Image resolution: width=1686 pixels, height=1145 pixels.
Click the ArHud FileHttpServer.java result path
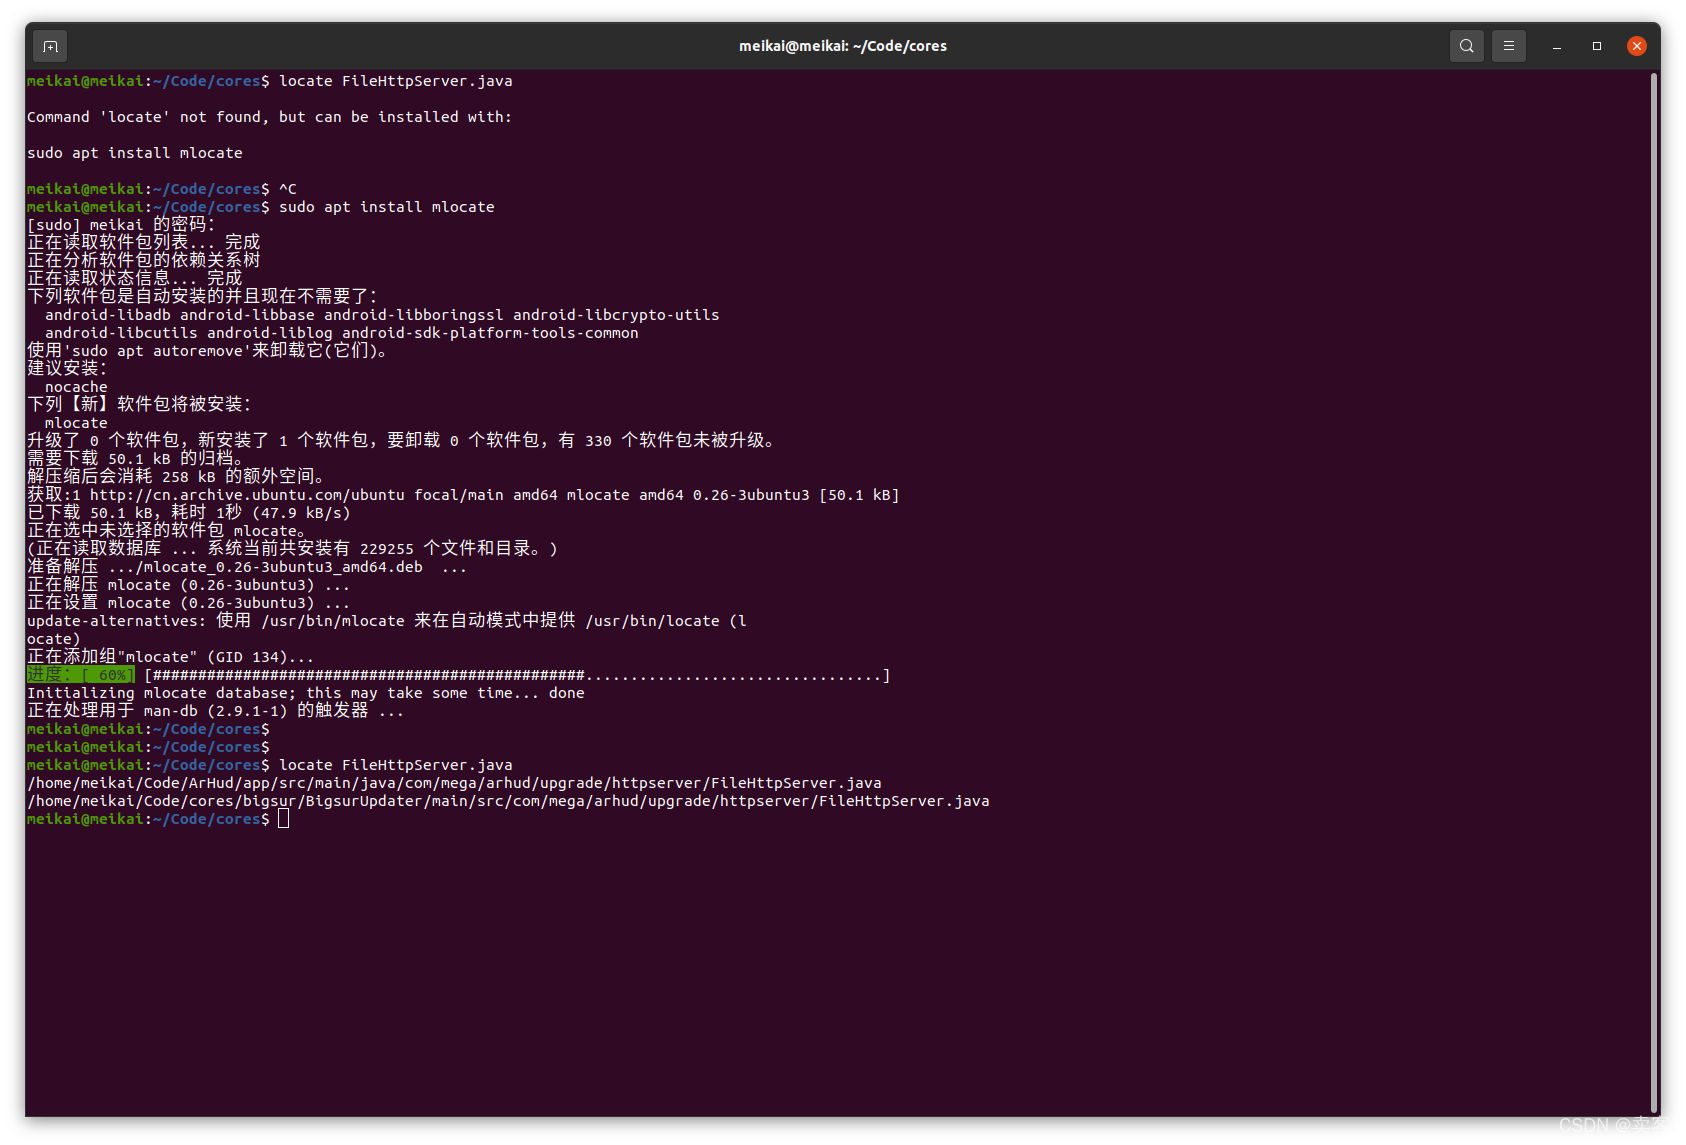pos(454,783)
